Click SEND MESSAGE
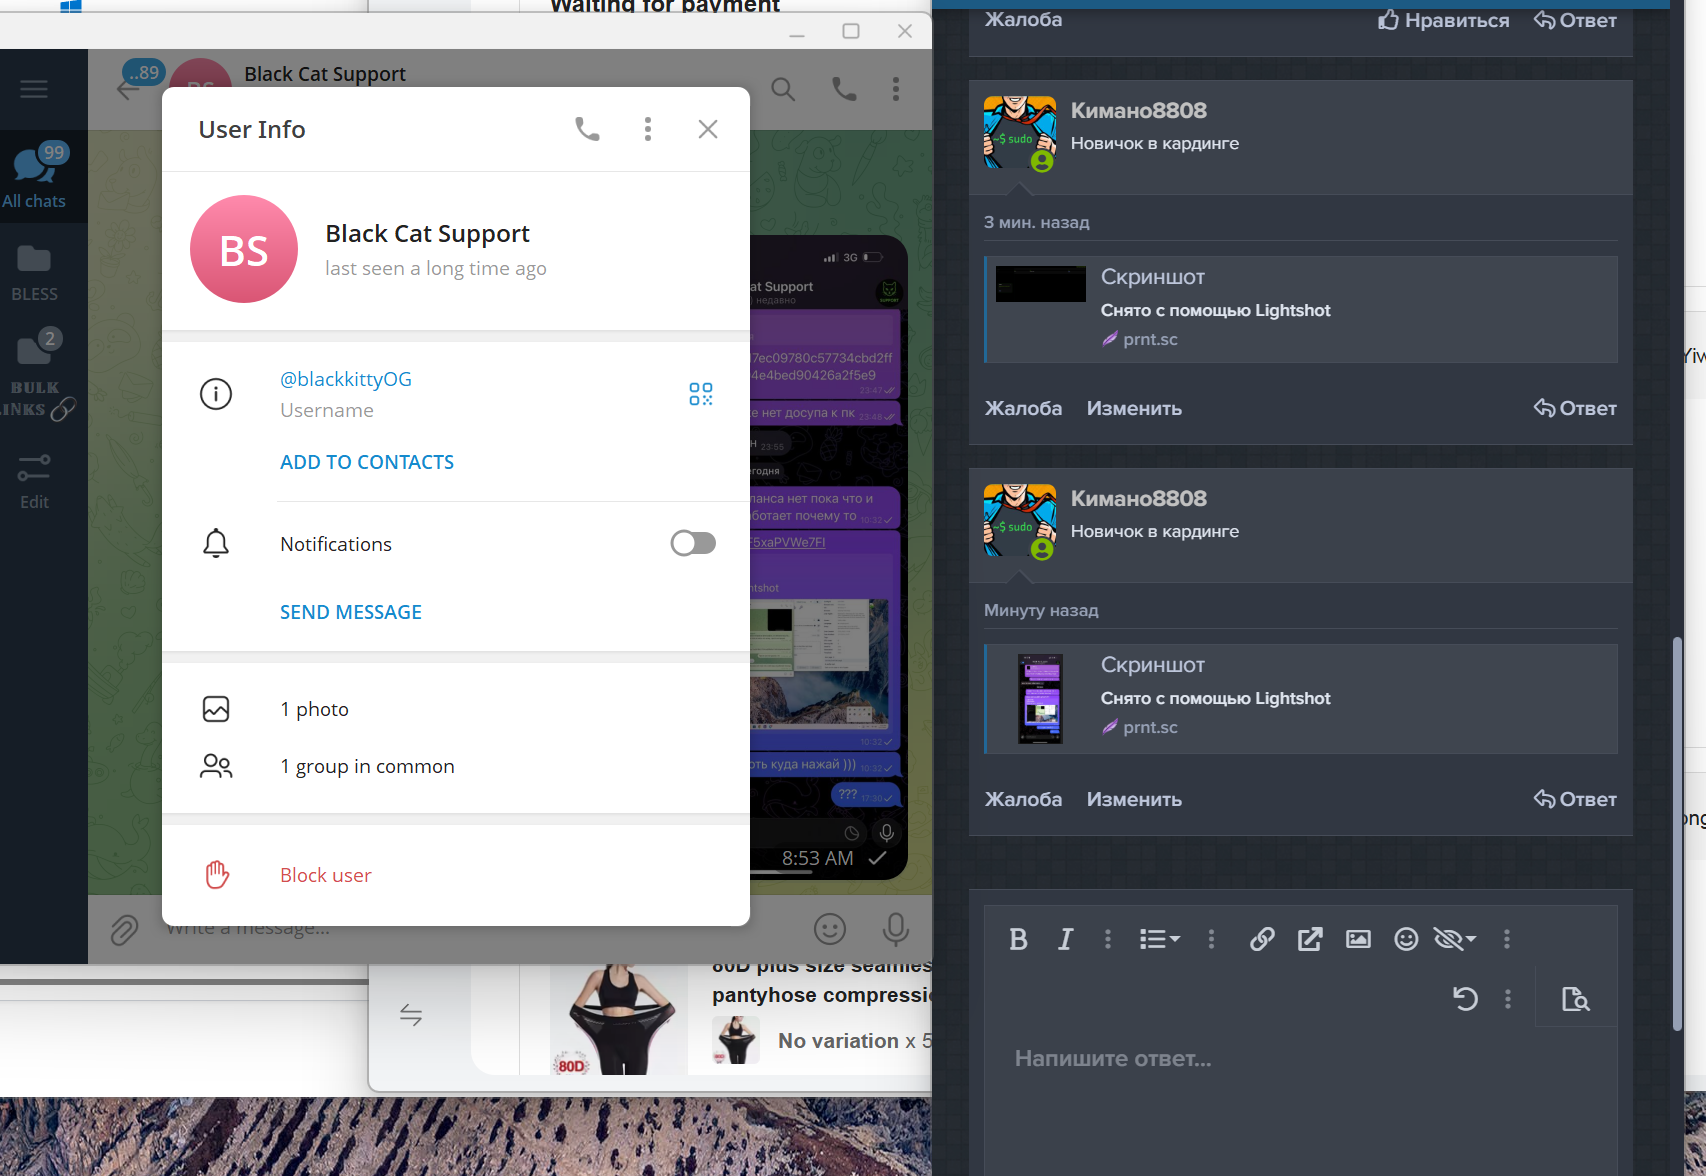1706x1176 pixels. pyautogui.click(x=350, y=612)
